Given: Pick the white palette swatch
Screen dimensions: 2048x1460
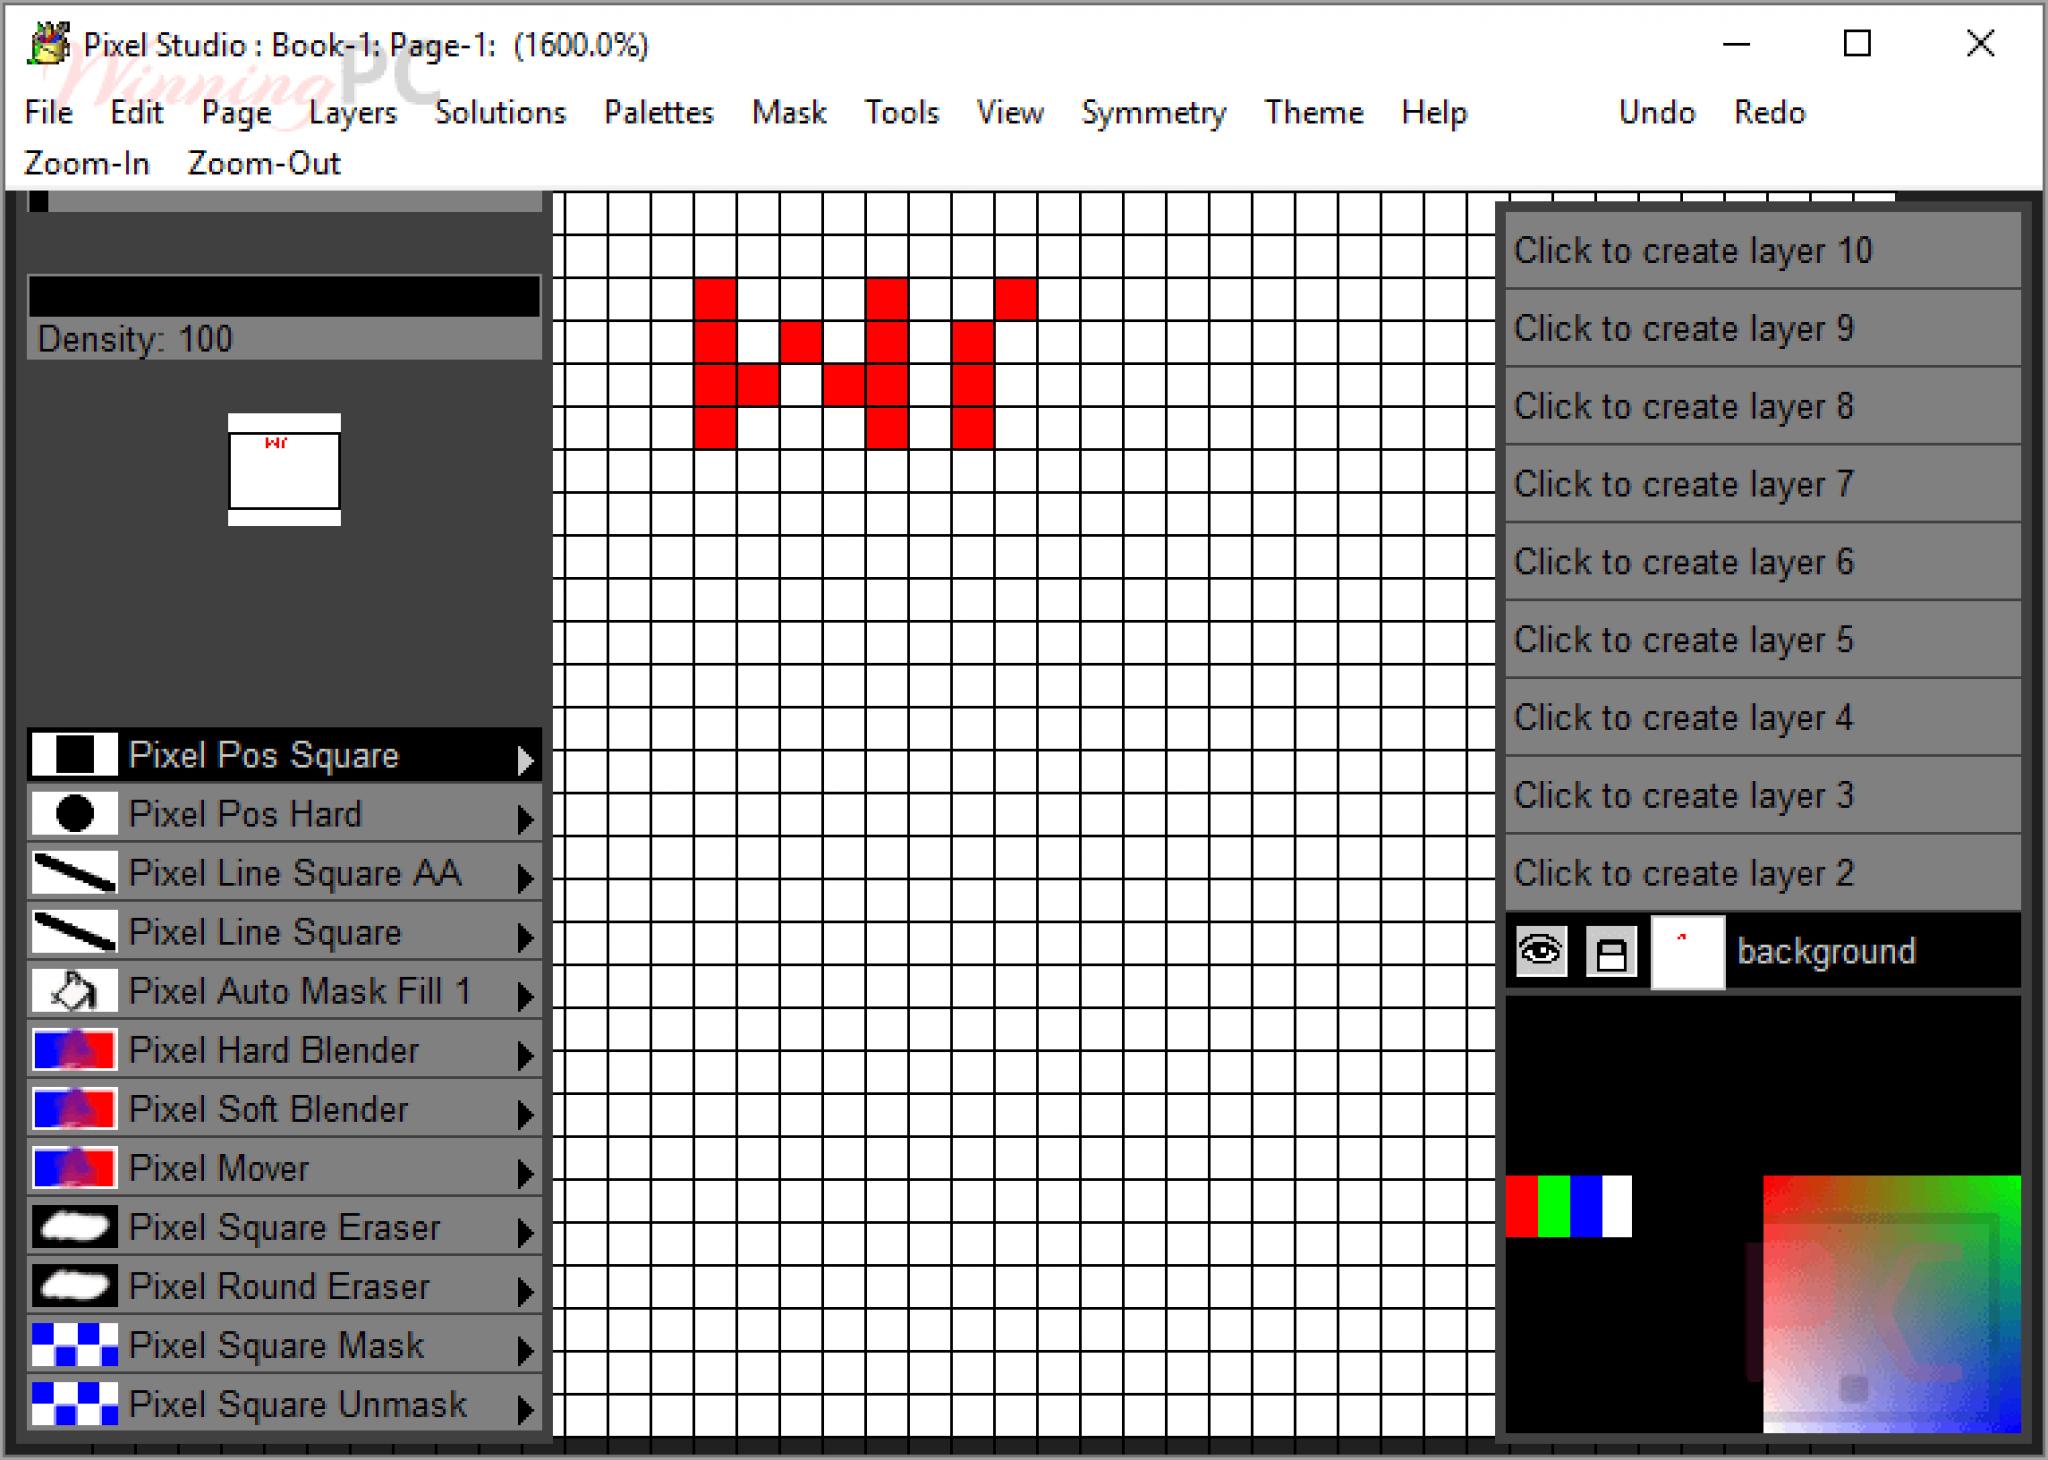Looking at the screenshot, I should pyautogui.click(x=1617, y=1206).
